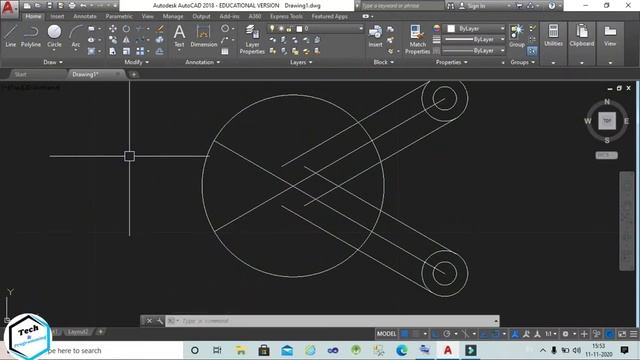Click the Stretch tool icon

click(113, 51)
